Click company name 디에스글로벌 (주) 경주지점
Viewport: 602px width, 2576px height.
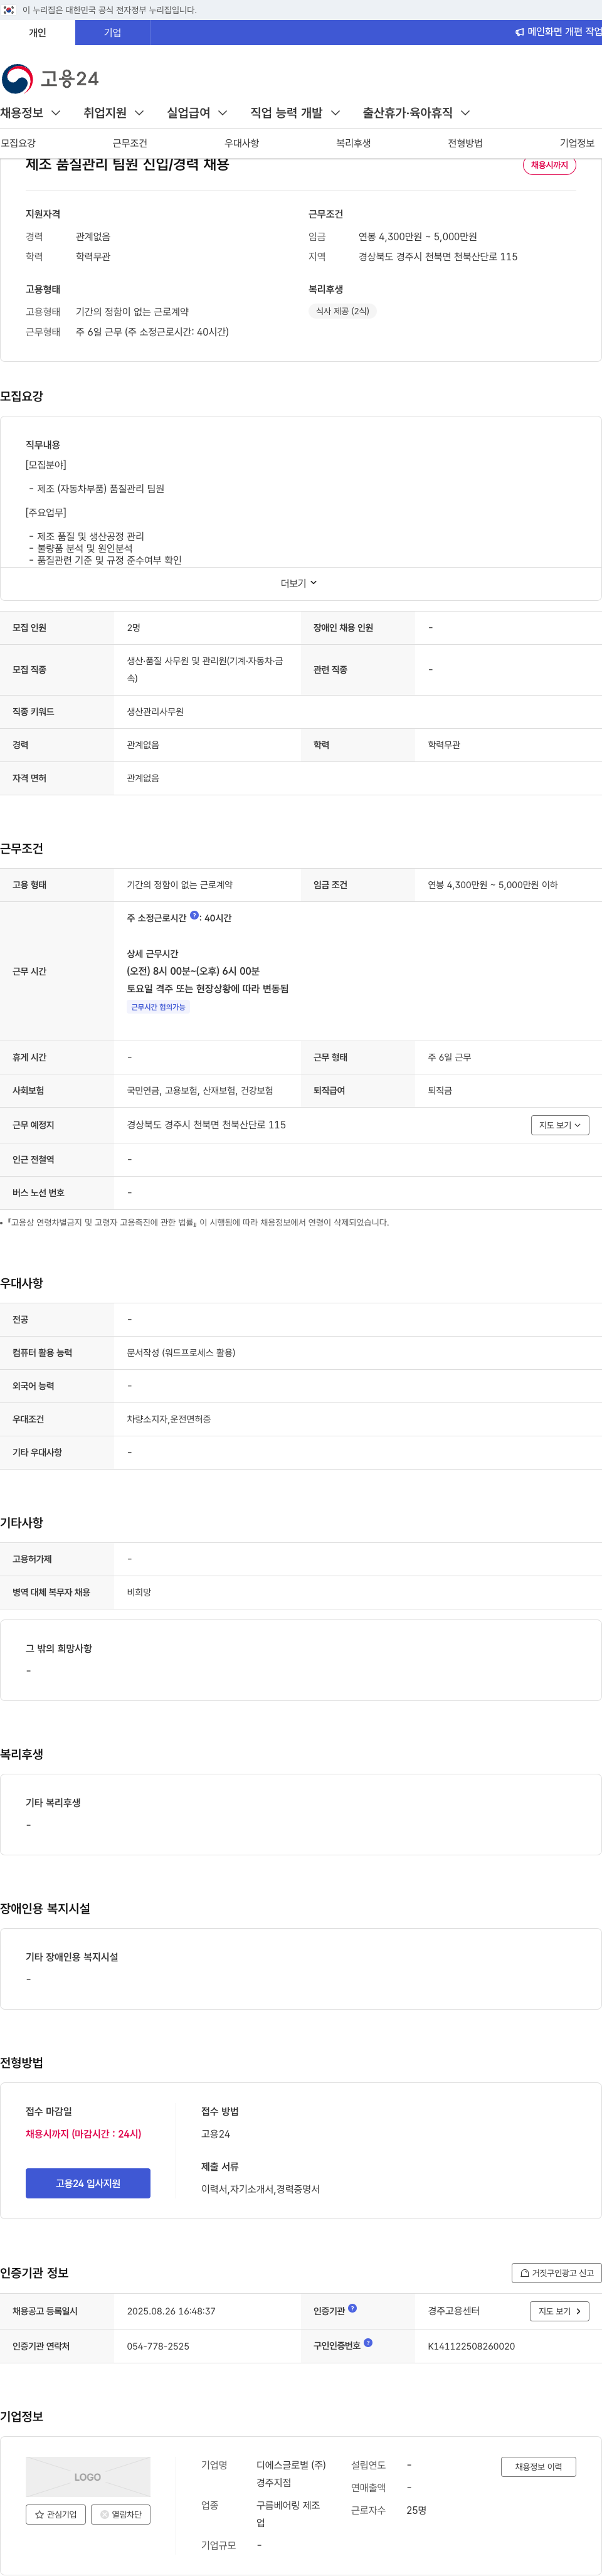pos(291,2474)
